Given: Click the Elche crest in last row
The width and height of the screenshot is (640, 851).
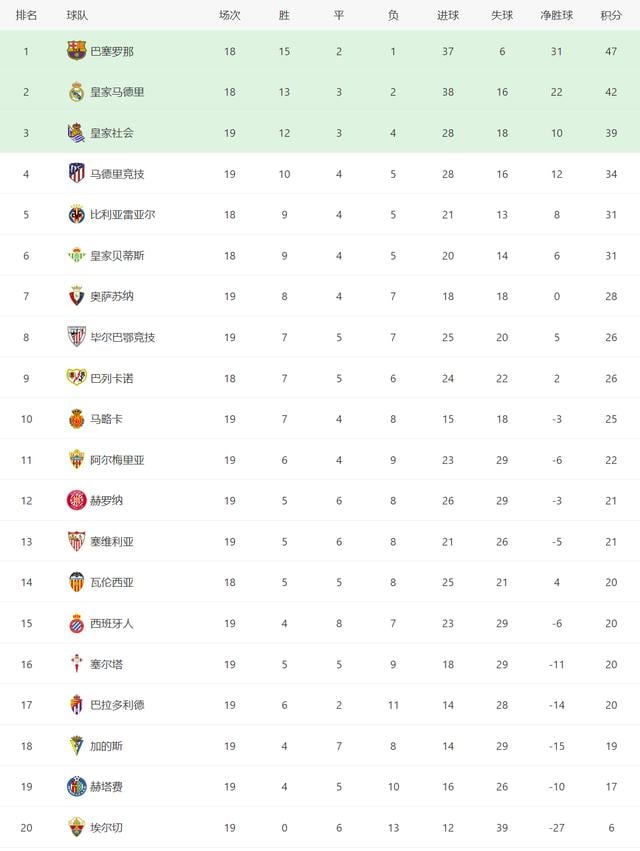Looking at the screenshot, I should click(x=76, y=827).
